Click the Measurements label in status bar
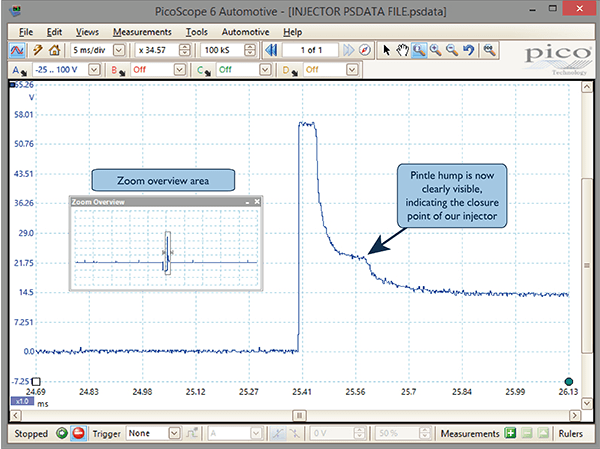This screenshot has width=600, height=449. (470, 433)
